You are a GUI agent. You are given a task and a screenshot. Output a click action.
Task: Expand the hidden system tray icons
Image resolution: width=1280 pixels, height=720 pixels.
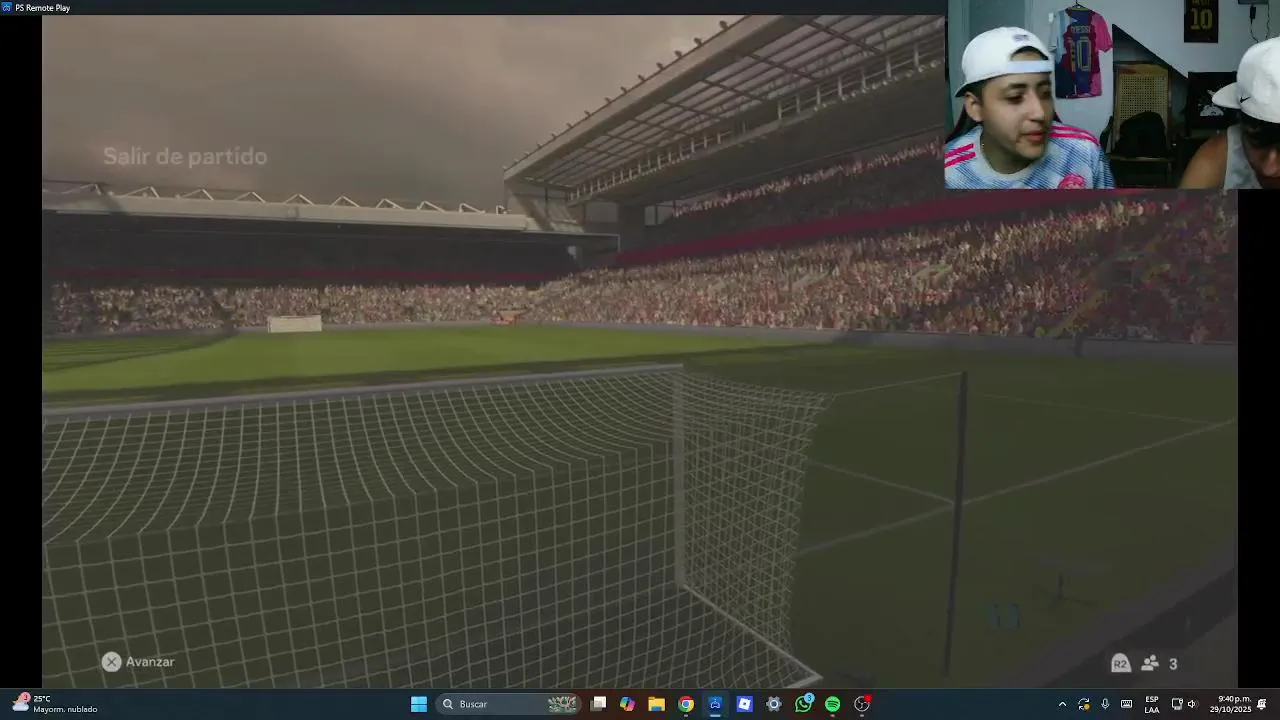pyautogui.click(x=1062, y=704)
